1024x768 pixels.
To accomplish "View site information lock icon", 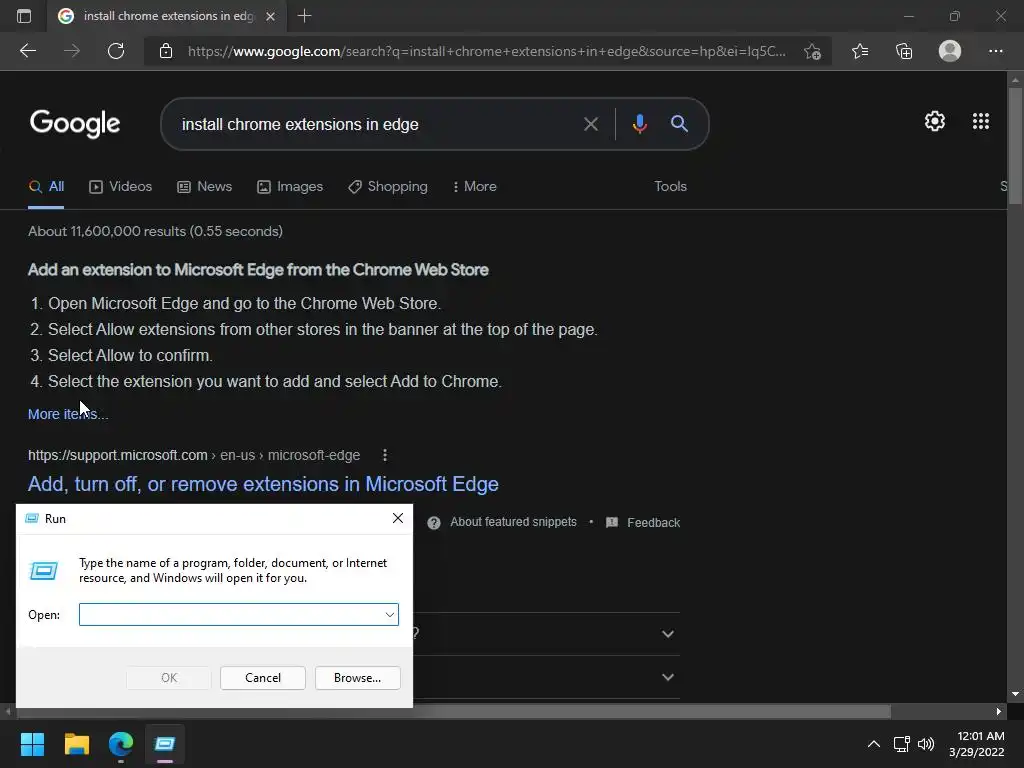I will [x=166, y=51].
